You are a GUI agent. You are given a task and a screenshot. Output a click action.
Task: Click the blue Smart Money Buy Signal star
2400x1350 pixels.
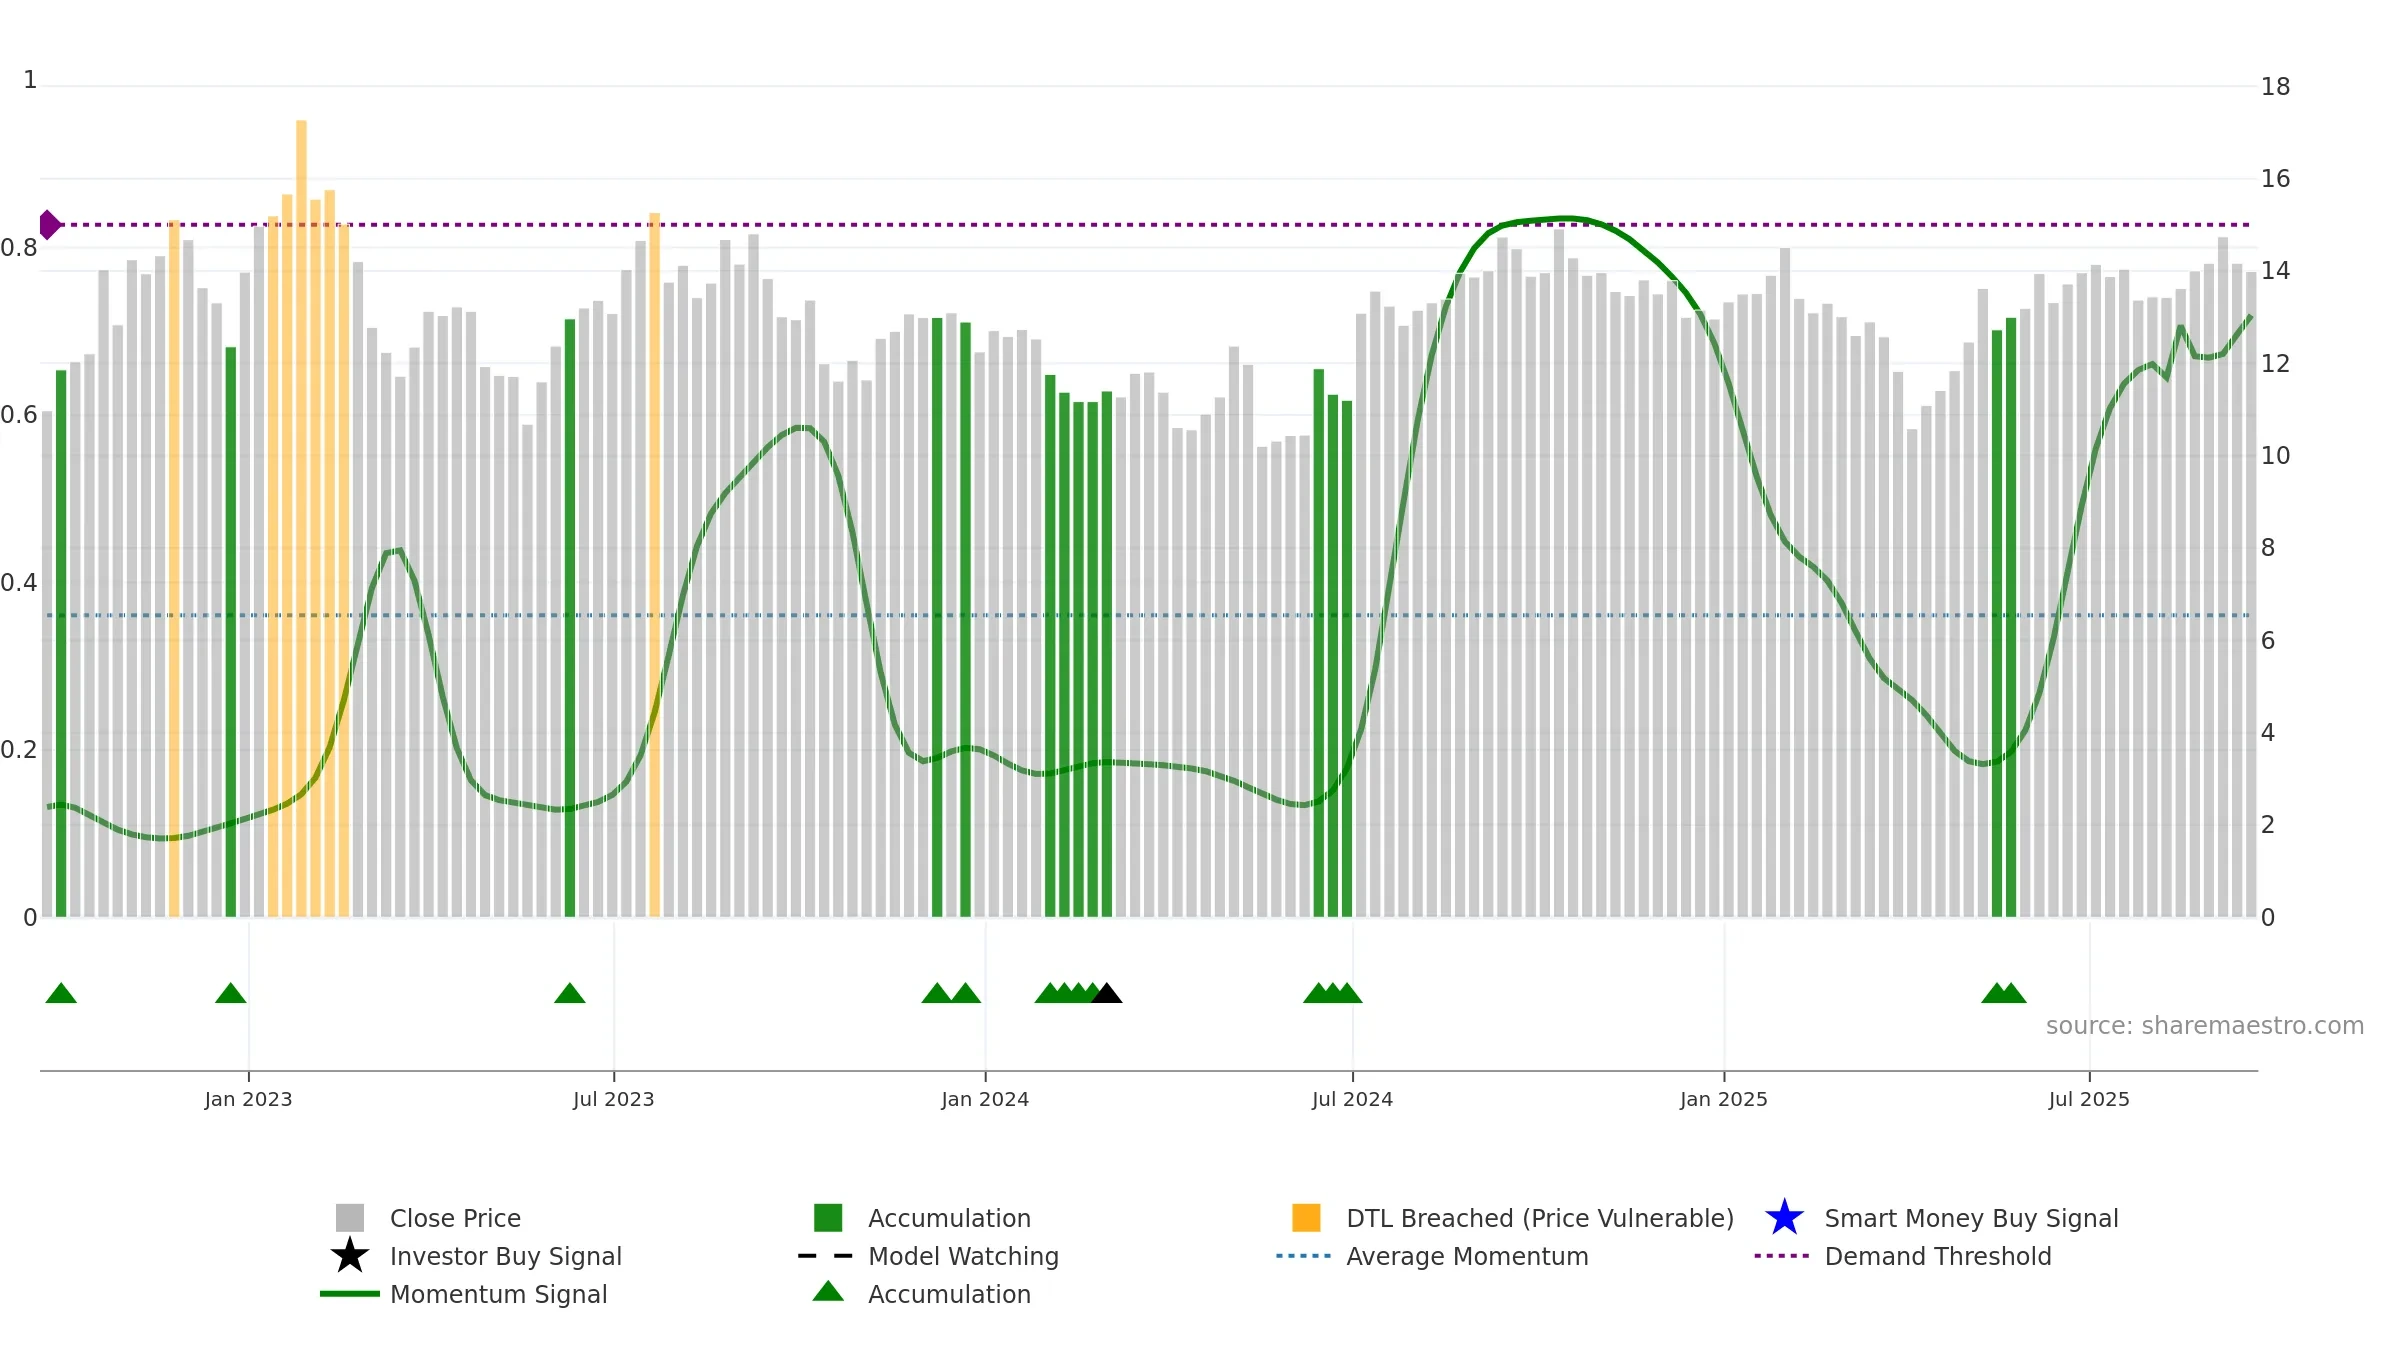tap(1784, 1217)
